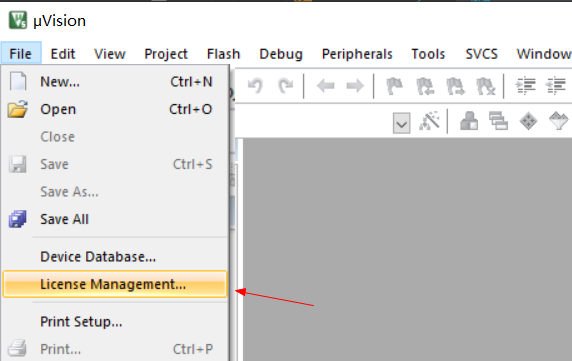Click the File Extensions, Books icon
572x361 pixels.
pyautogui.click(x=469, y=121)
